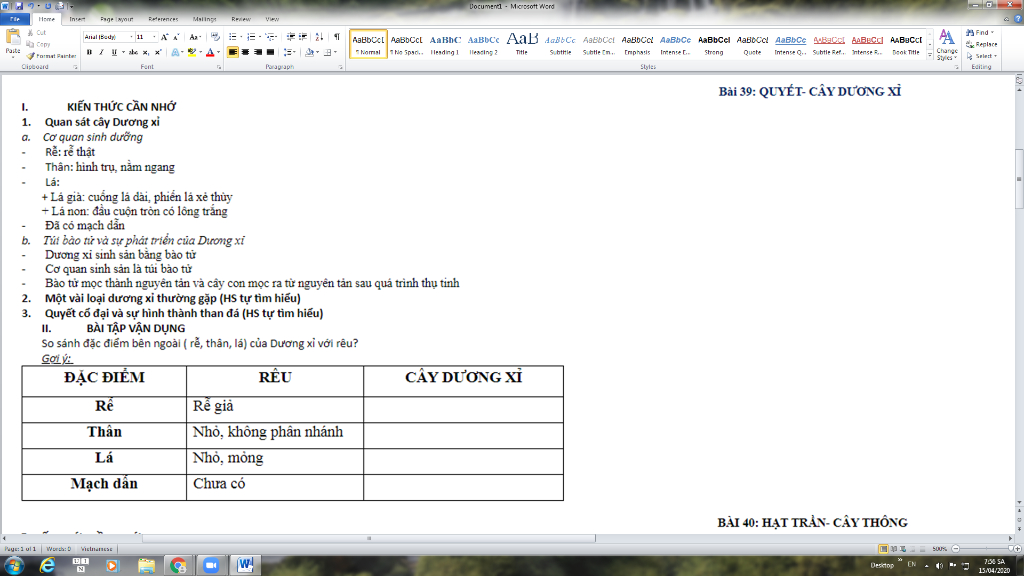Toggle Underline formatting
Image resolution: width=1024 pixels, height=576 pixels.
point(114,52)
